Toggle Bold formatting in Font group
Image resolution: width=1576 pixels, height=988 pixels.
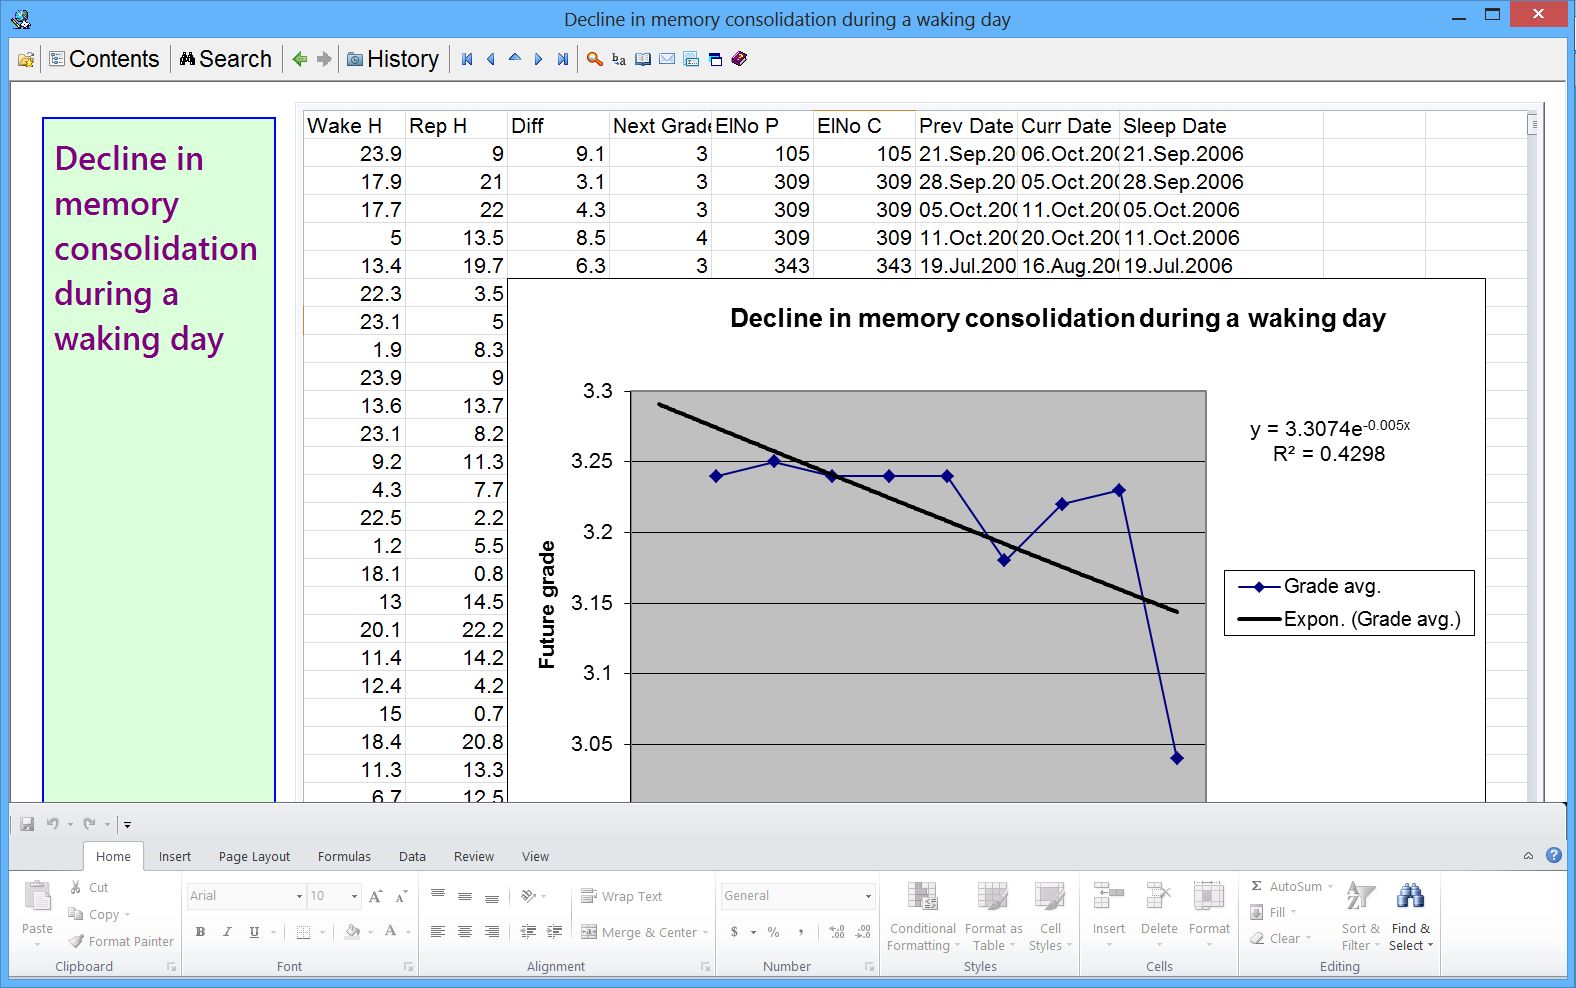[x=200, y=932]
